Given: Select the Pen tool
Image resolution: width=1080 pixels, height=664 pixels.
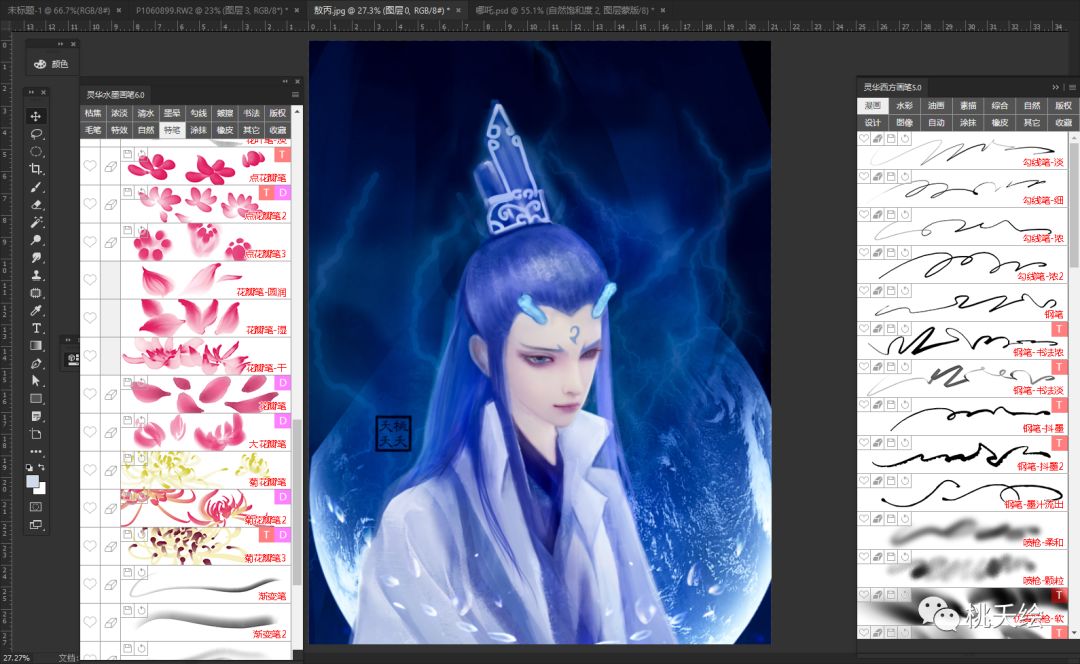Looking at the screenshot, I should point(37,364).
